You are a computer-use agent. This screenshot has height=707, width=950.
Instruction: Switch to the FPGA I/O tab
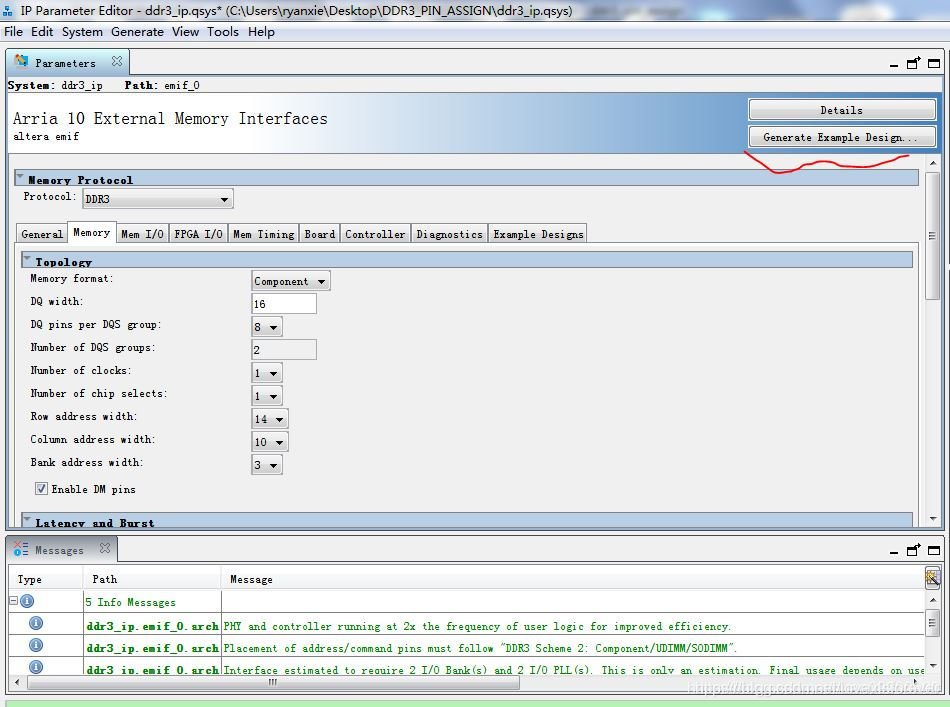coord(198,234)
